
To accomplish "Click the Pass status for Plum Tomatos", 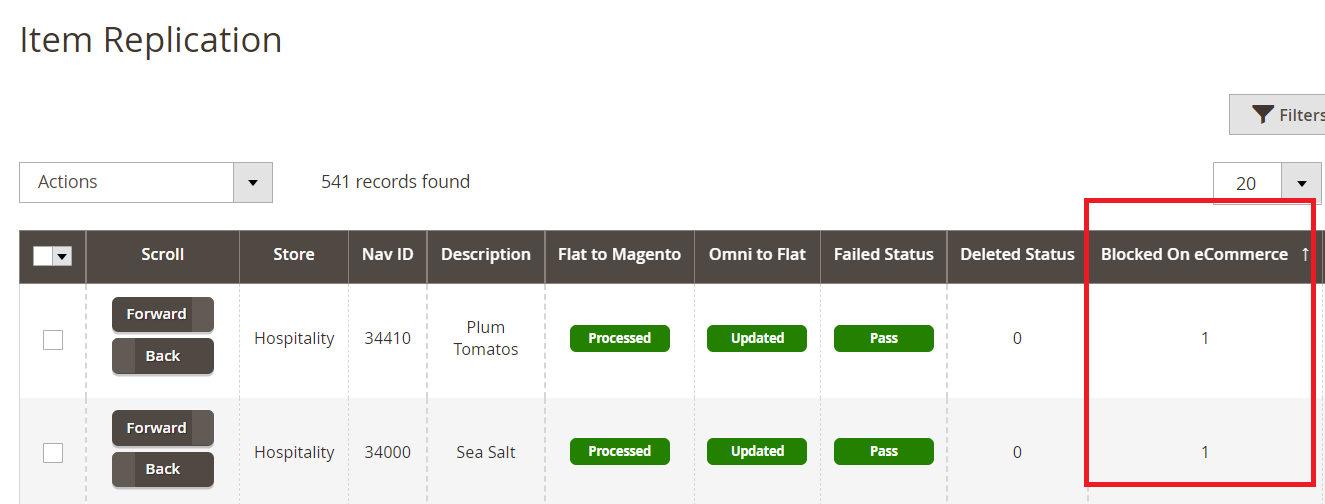I will click(883, 338).
